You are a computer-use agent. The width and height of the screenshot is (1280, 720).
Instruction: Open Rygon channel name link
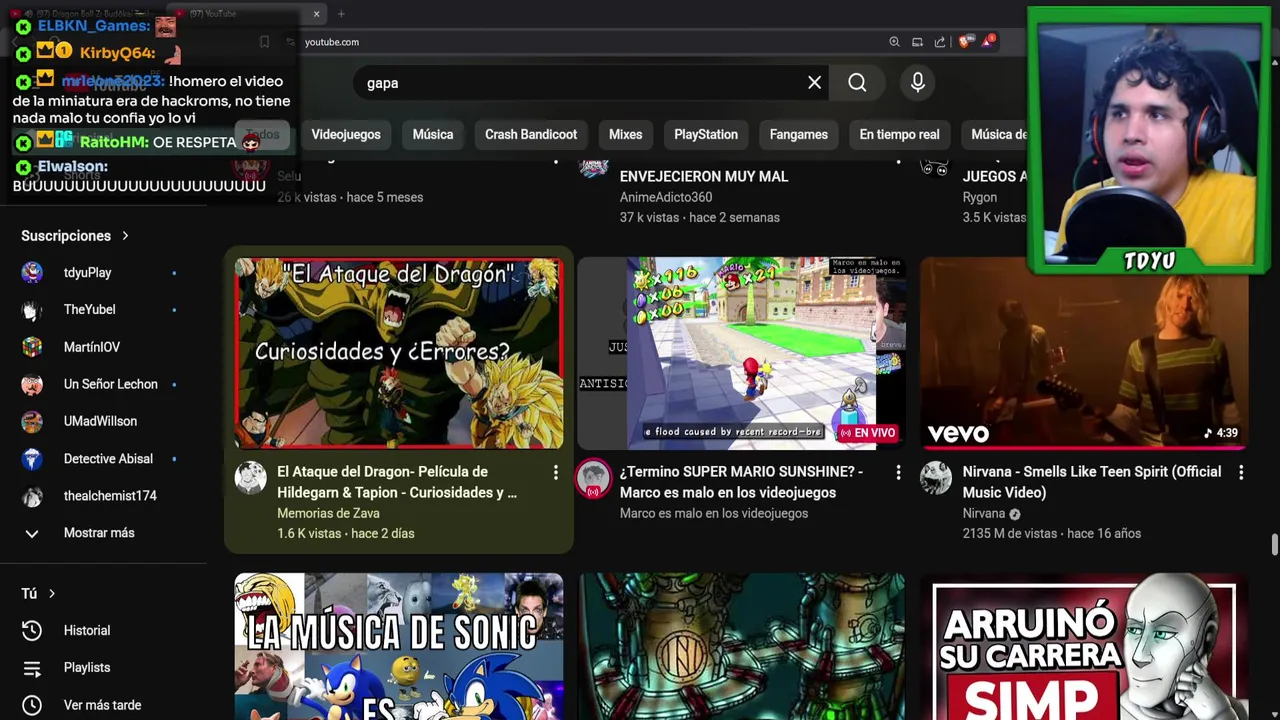tap(980, 197)
